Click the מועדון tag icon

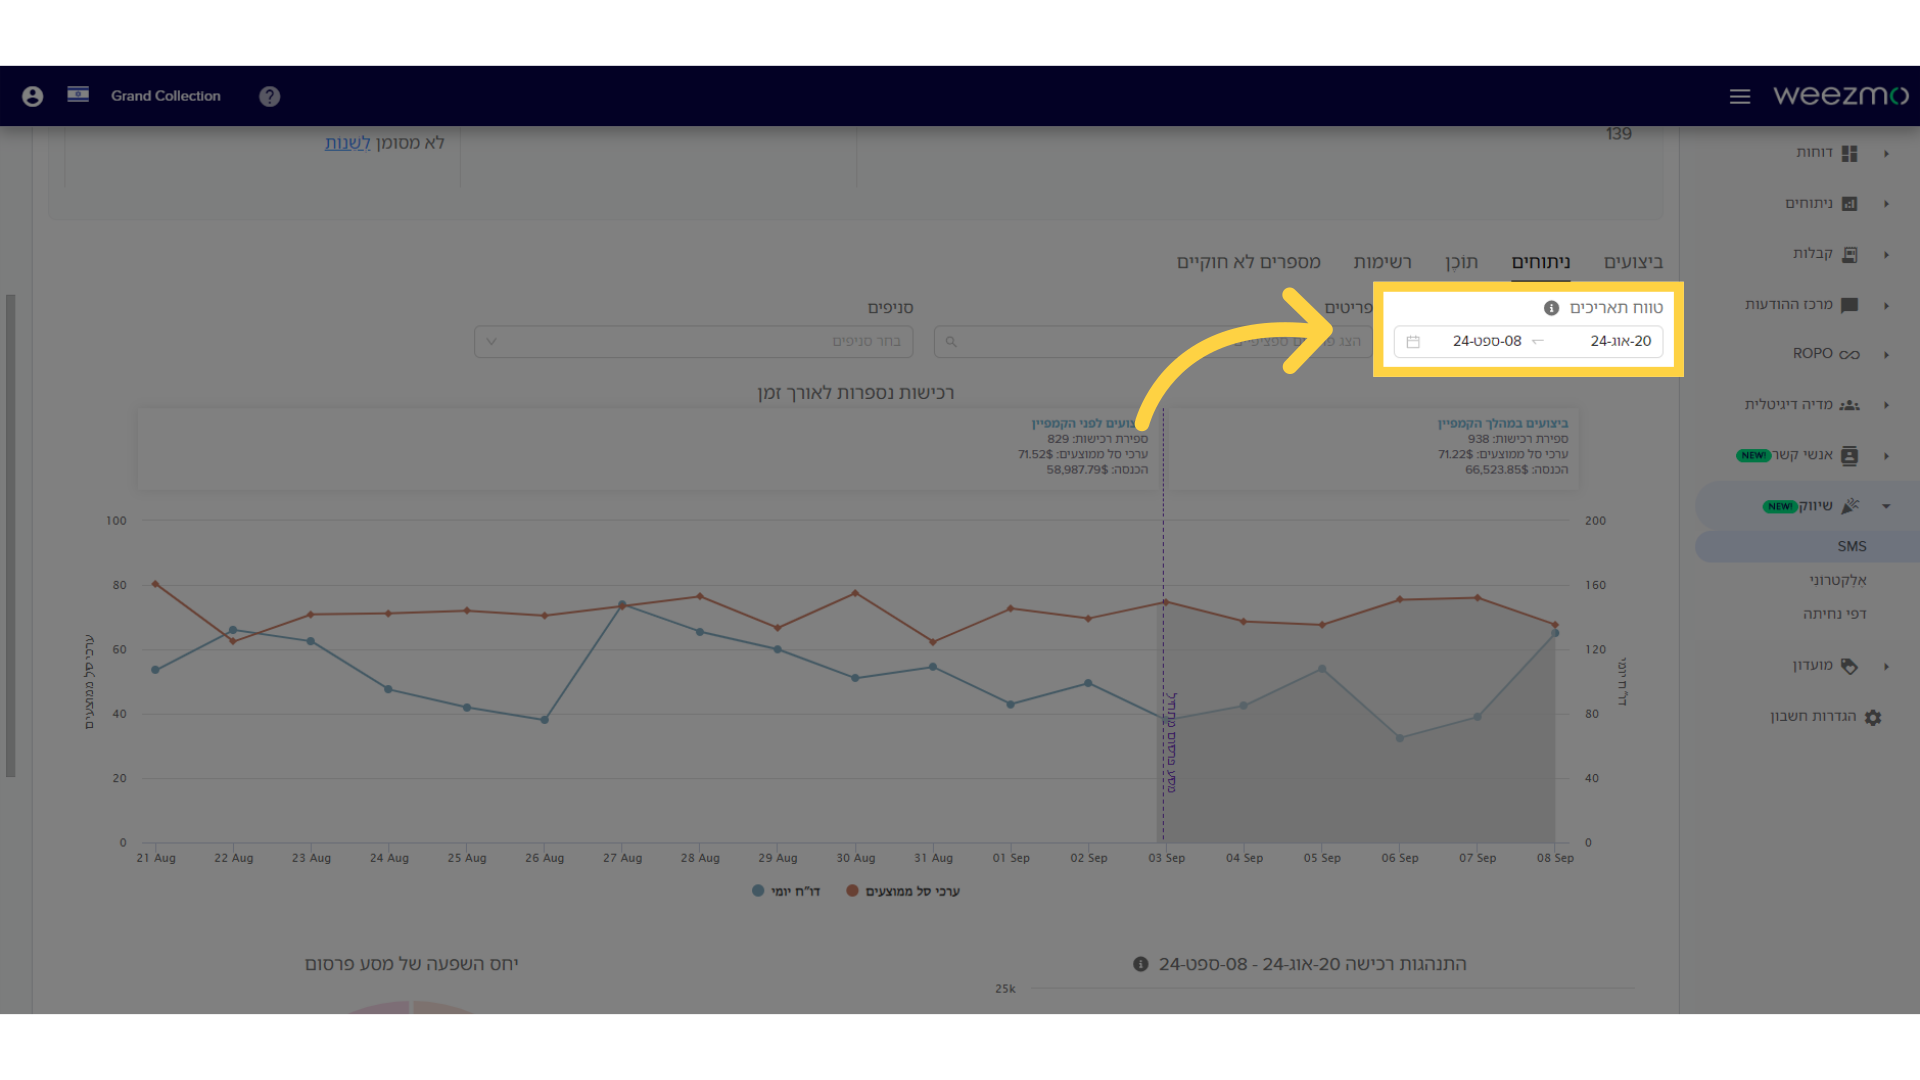tap(1849, 666)
